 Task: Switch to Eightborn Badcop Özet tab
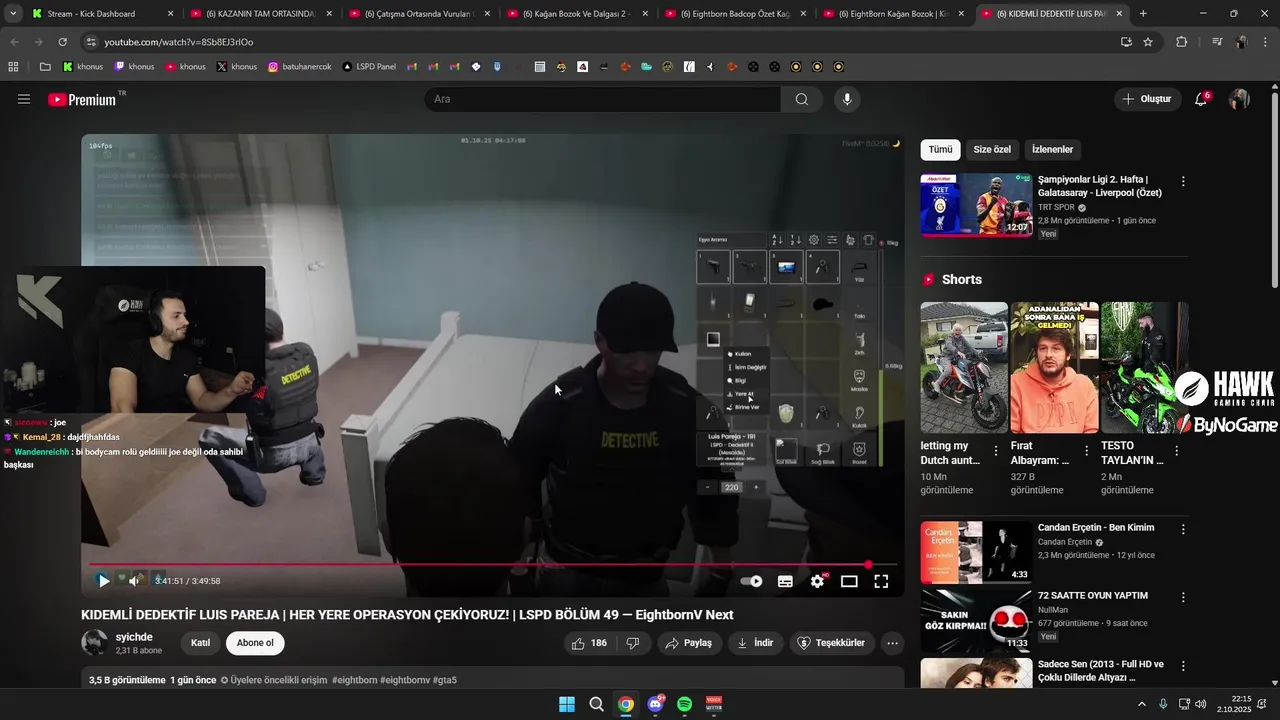[x=733, y=14]
